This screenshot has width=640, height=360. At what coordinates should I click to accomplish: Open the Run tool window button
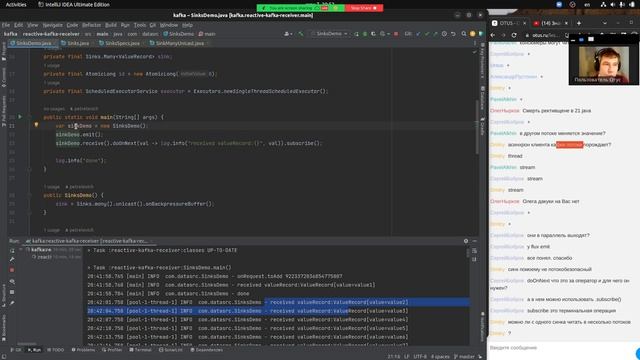[x=34, y=350]
